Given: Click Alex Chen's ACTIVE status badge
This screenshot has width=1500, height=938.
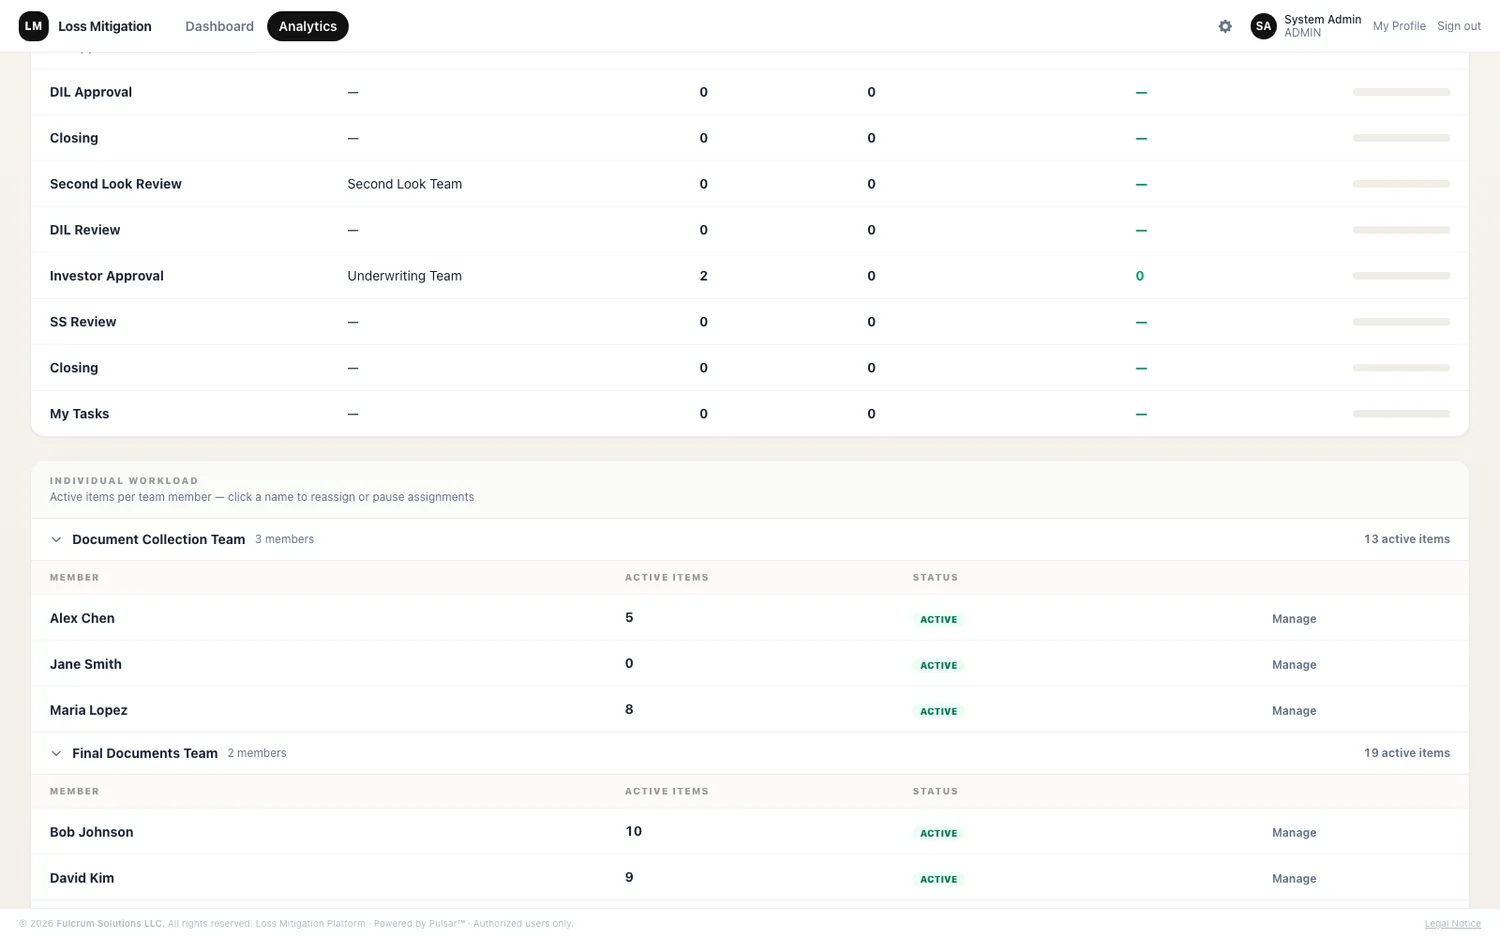Looking at the screenshot, I should click(x=939, y=620).
